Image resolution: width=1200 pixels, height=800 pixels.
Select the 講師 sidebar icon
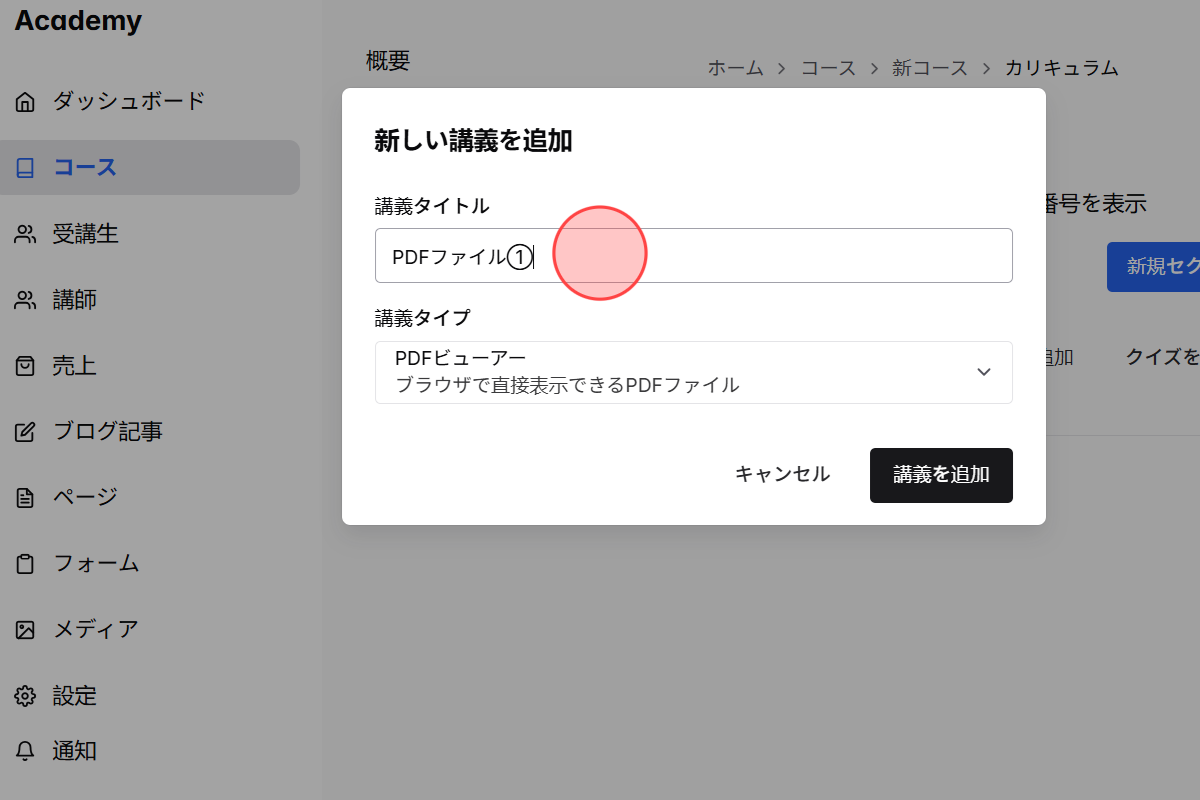23,299
